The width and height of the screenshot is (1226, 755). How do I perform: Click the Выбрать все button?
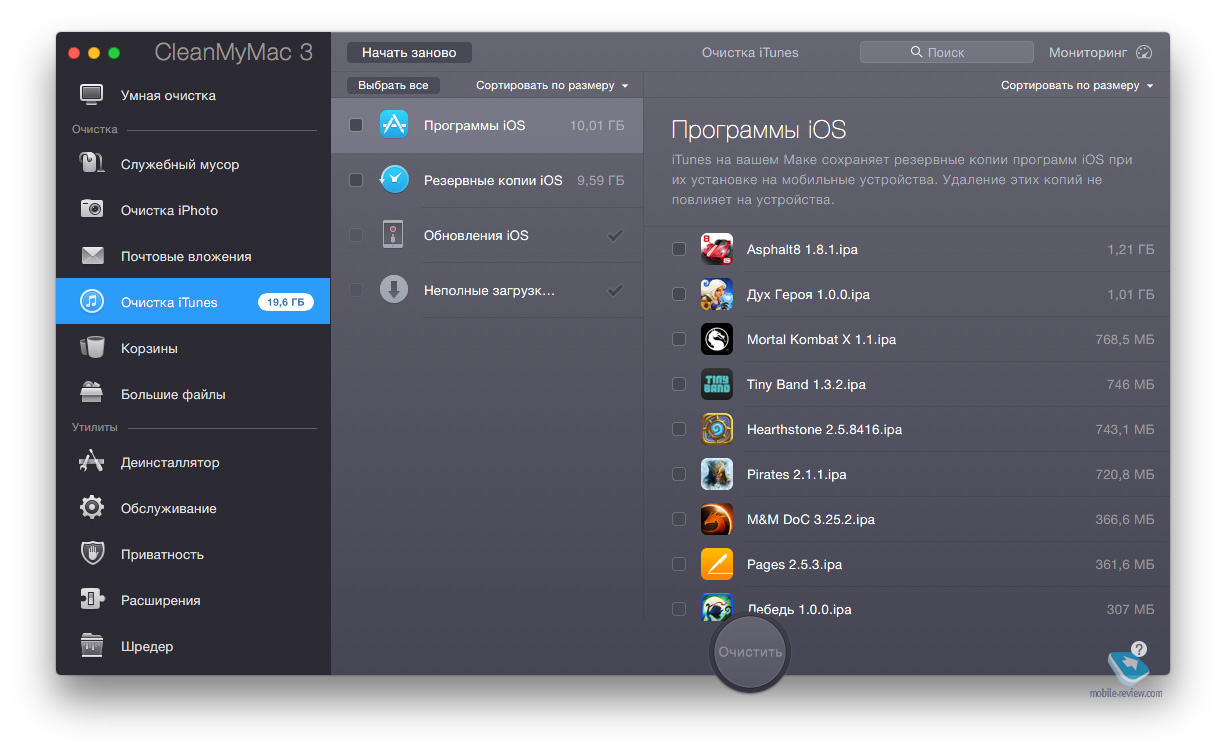pyautogui.click(x=393, y=86)
